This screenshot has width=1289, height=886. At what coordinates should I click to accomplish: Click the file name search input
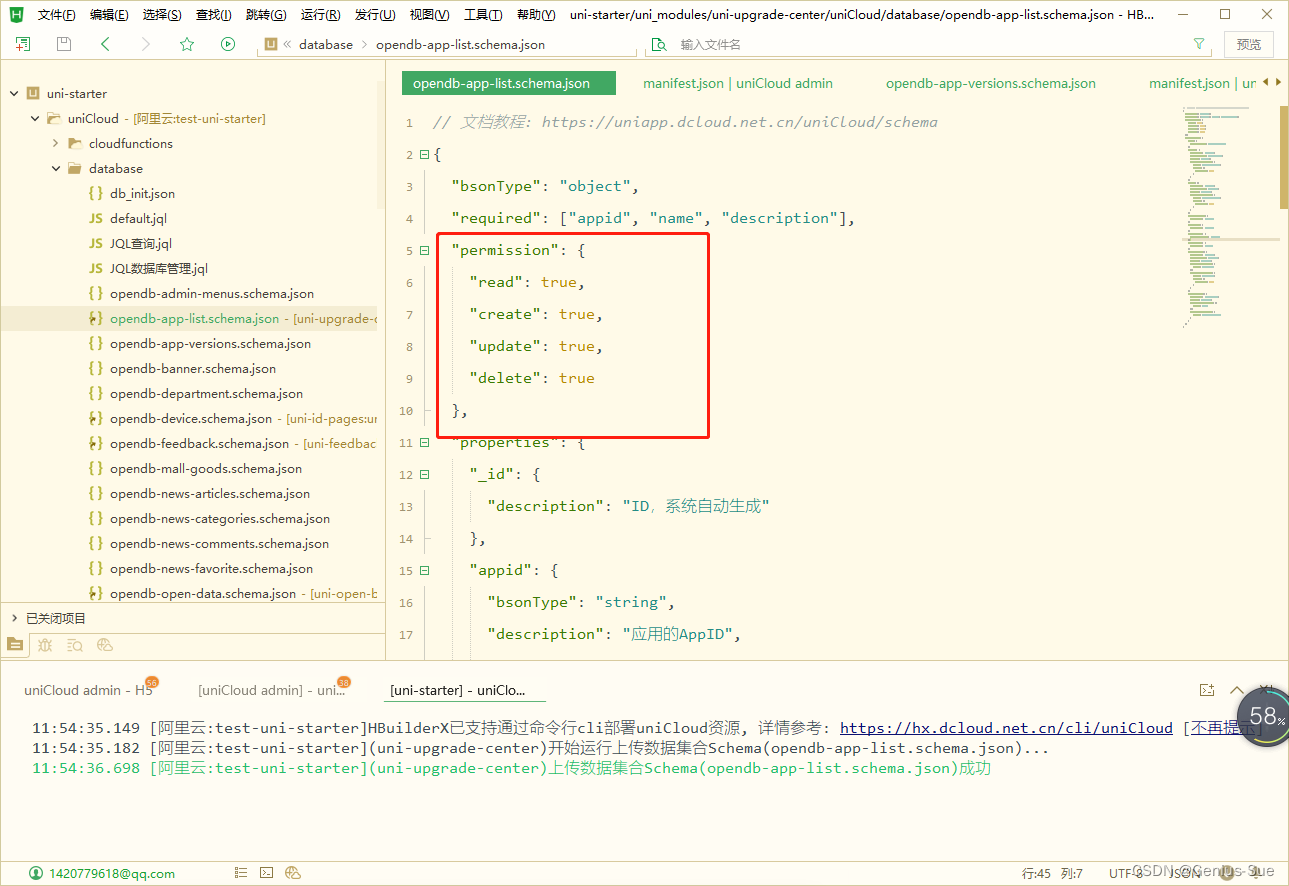click(x=930, y=45)
